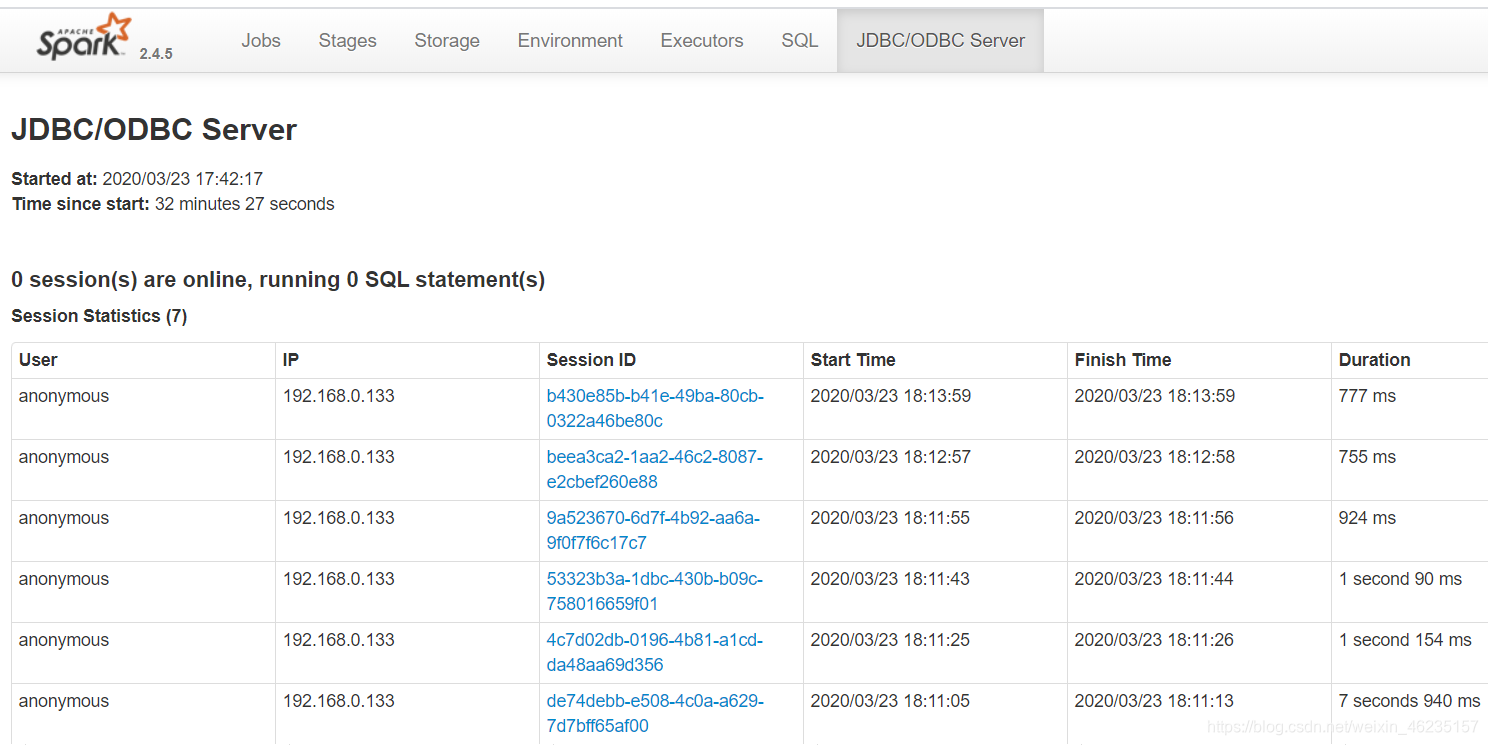Click the Started at 2020/03/23 17:42:17 line

[137, 179]
